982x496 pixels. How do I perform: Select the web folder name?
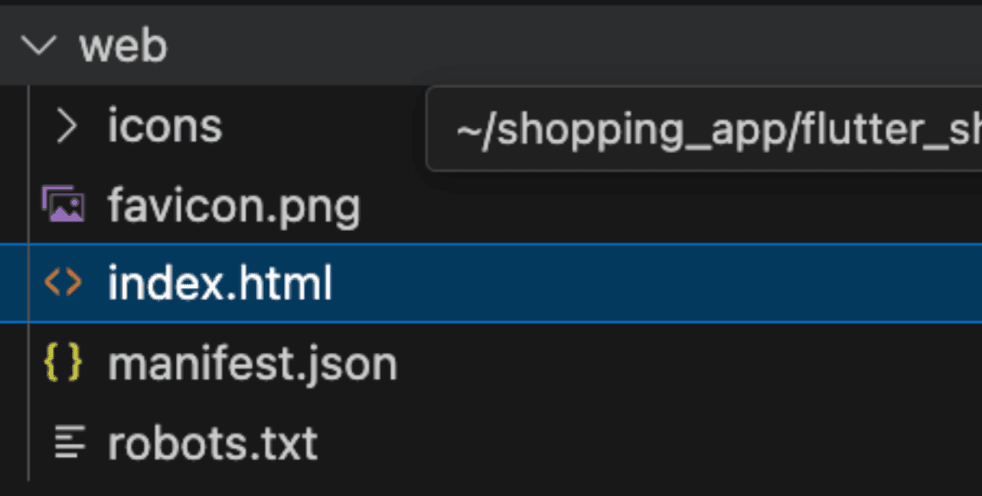(123, 46)
